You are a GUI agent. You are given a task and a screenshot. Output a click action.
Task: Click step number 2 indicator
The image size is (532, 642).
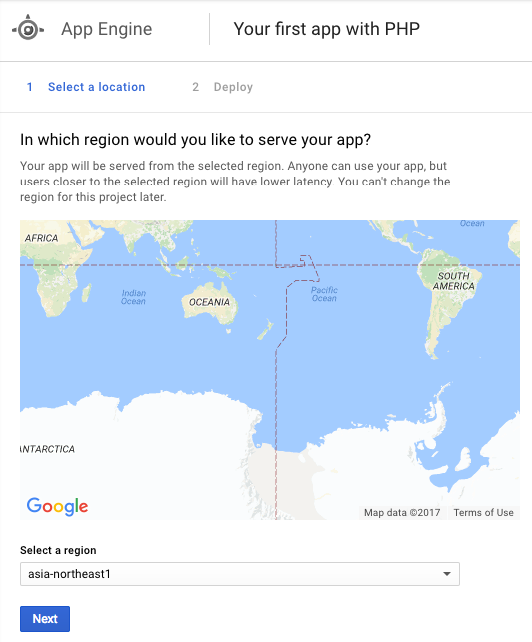tap(195, 87)
